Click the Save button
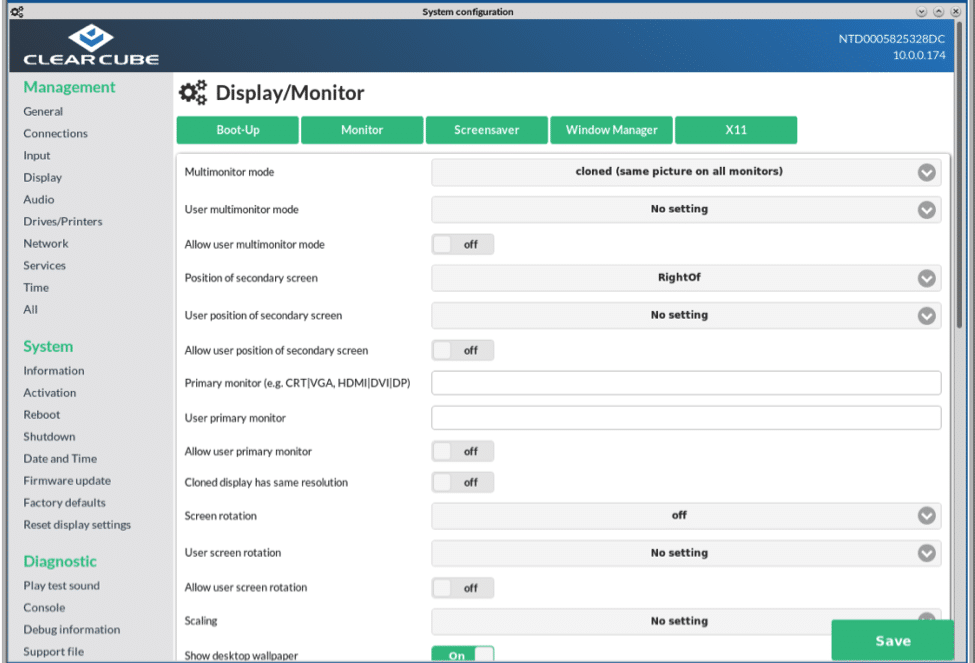The width and height of the screenshot is (975, 663). [892, 640]
